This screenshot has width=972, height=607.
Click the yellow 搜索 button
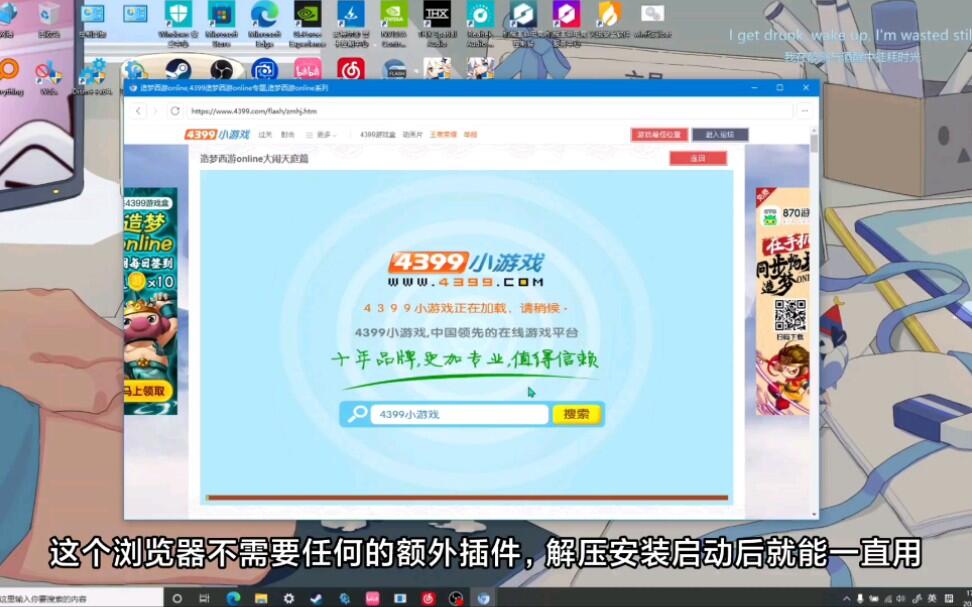coord(576,414)
